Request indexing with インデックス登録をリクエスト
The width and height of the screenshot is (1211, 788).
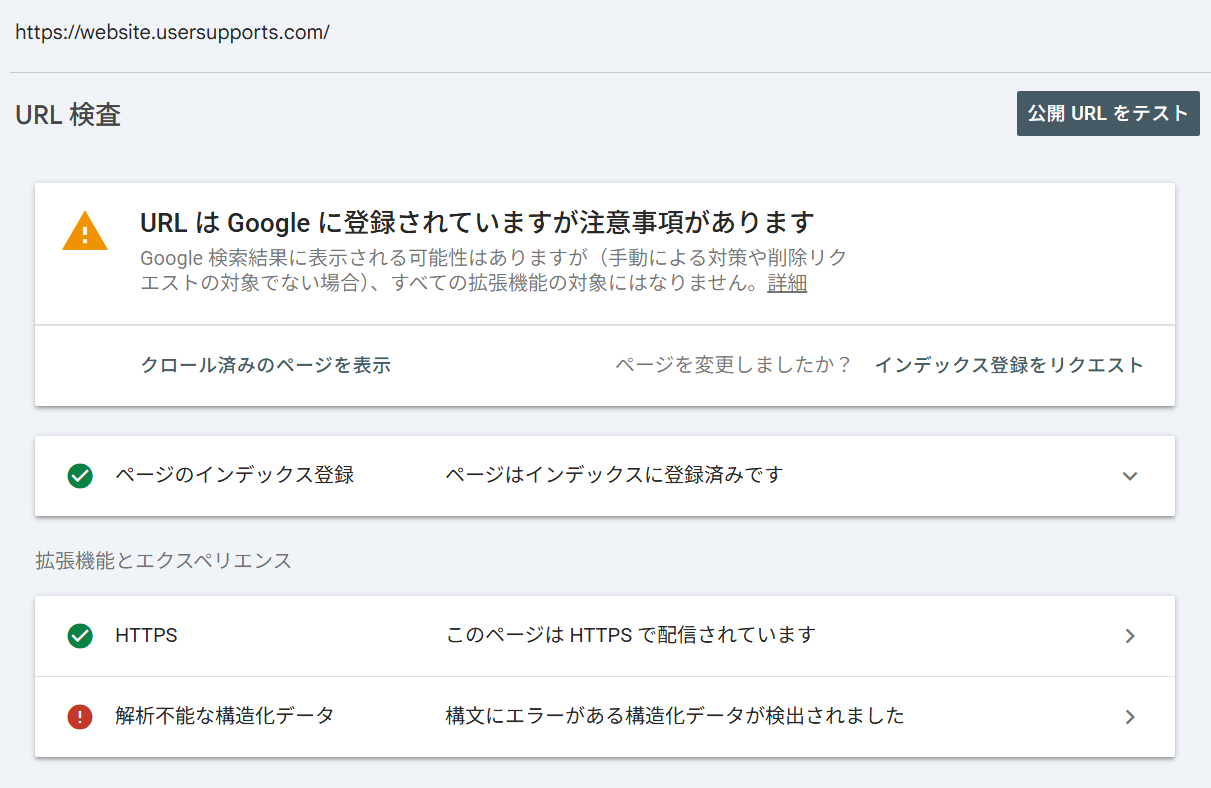1009,365
